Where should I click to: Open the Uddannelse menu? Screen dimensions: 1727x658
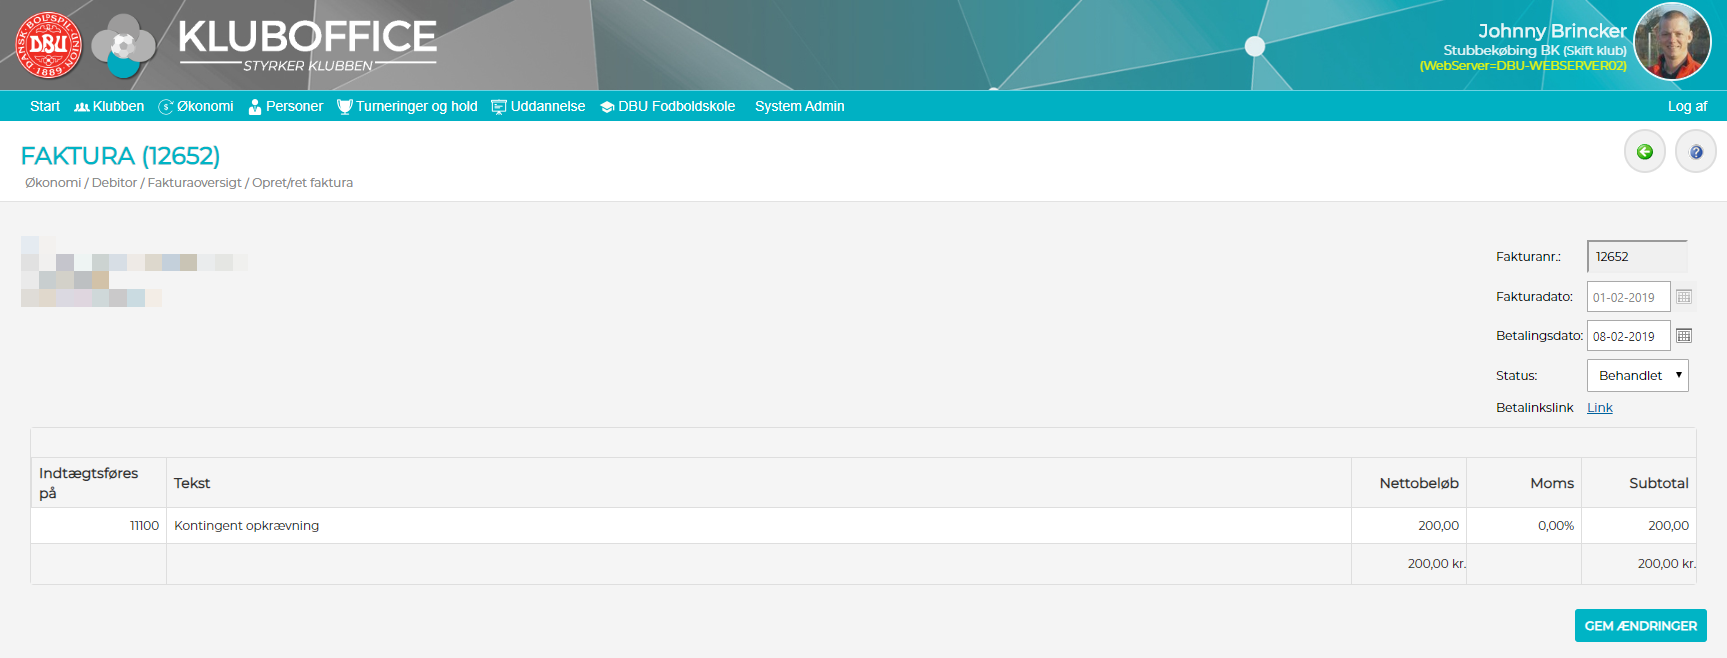538,106
